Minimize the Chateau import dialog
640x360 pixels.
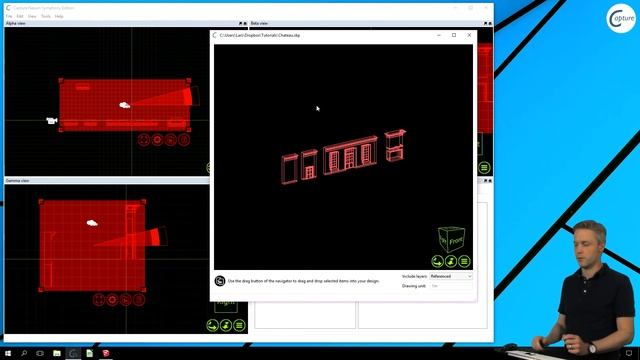439,35
